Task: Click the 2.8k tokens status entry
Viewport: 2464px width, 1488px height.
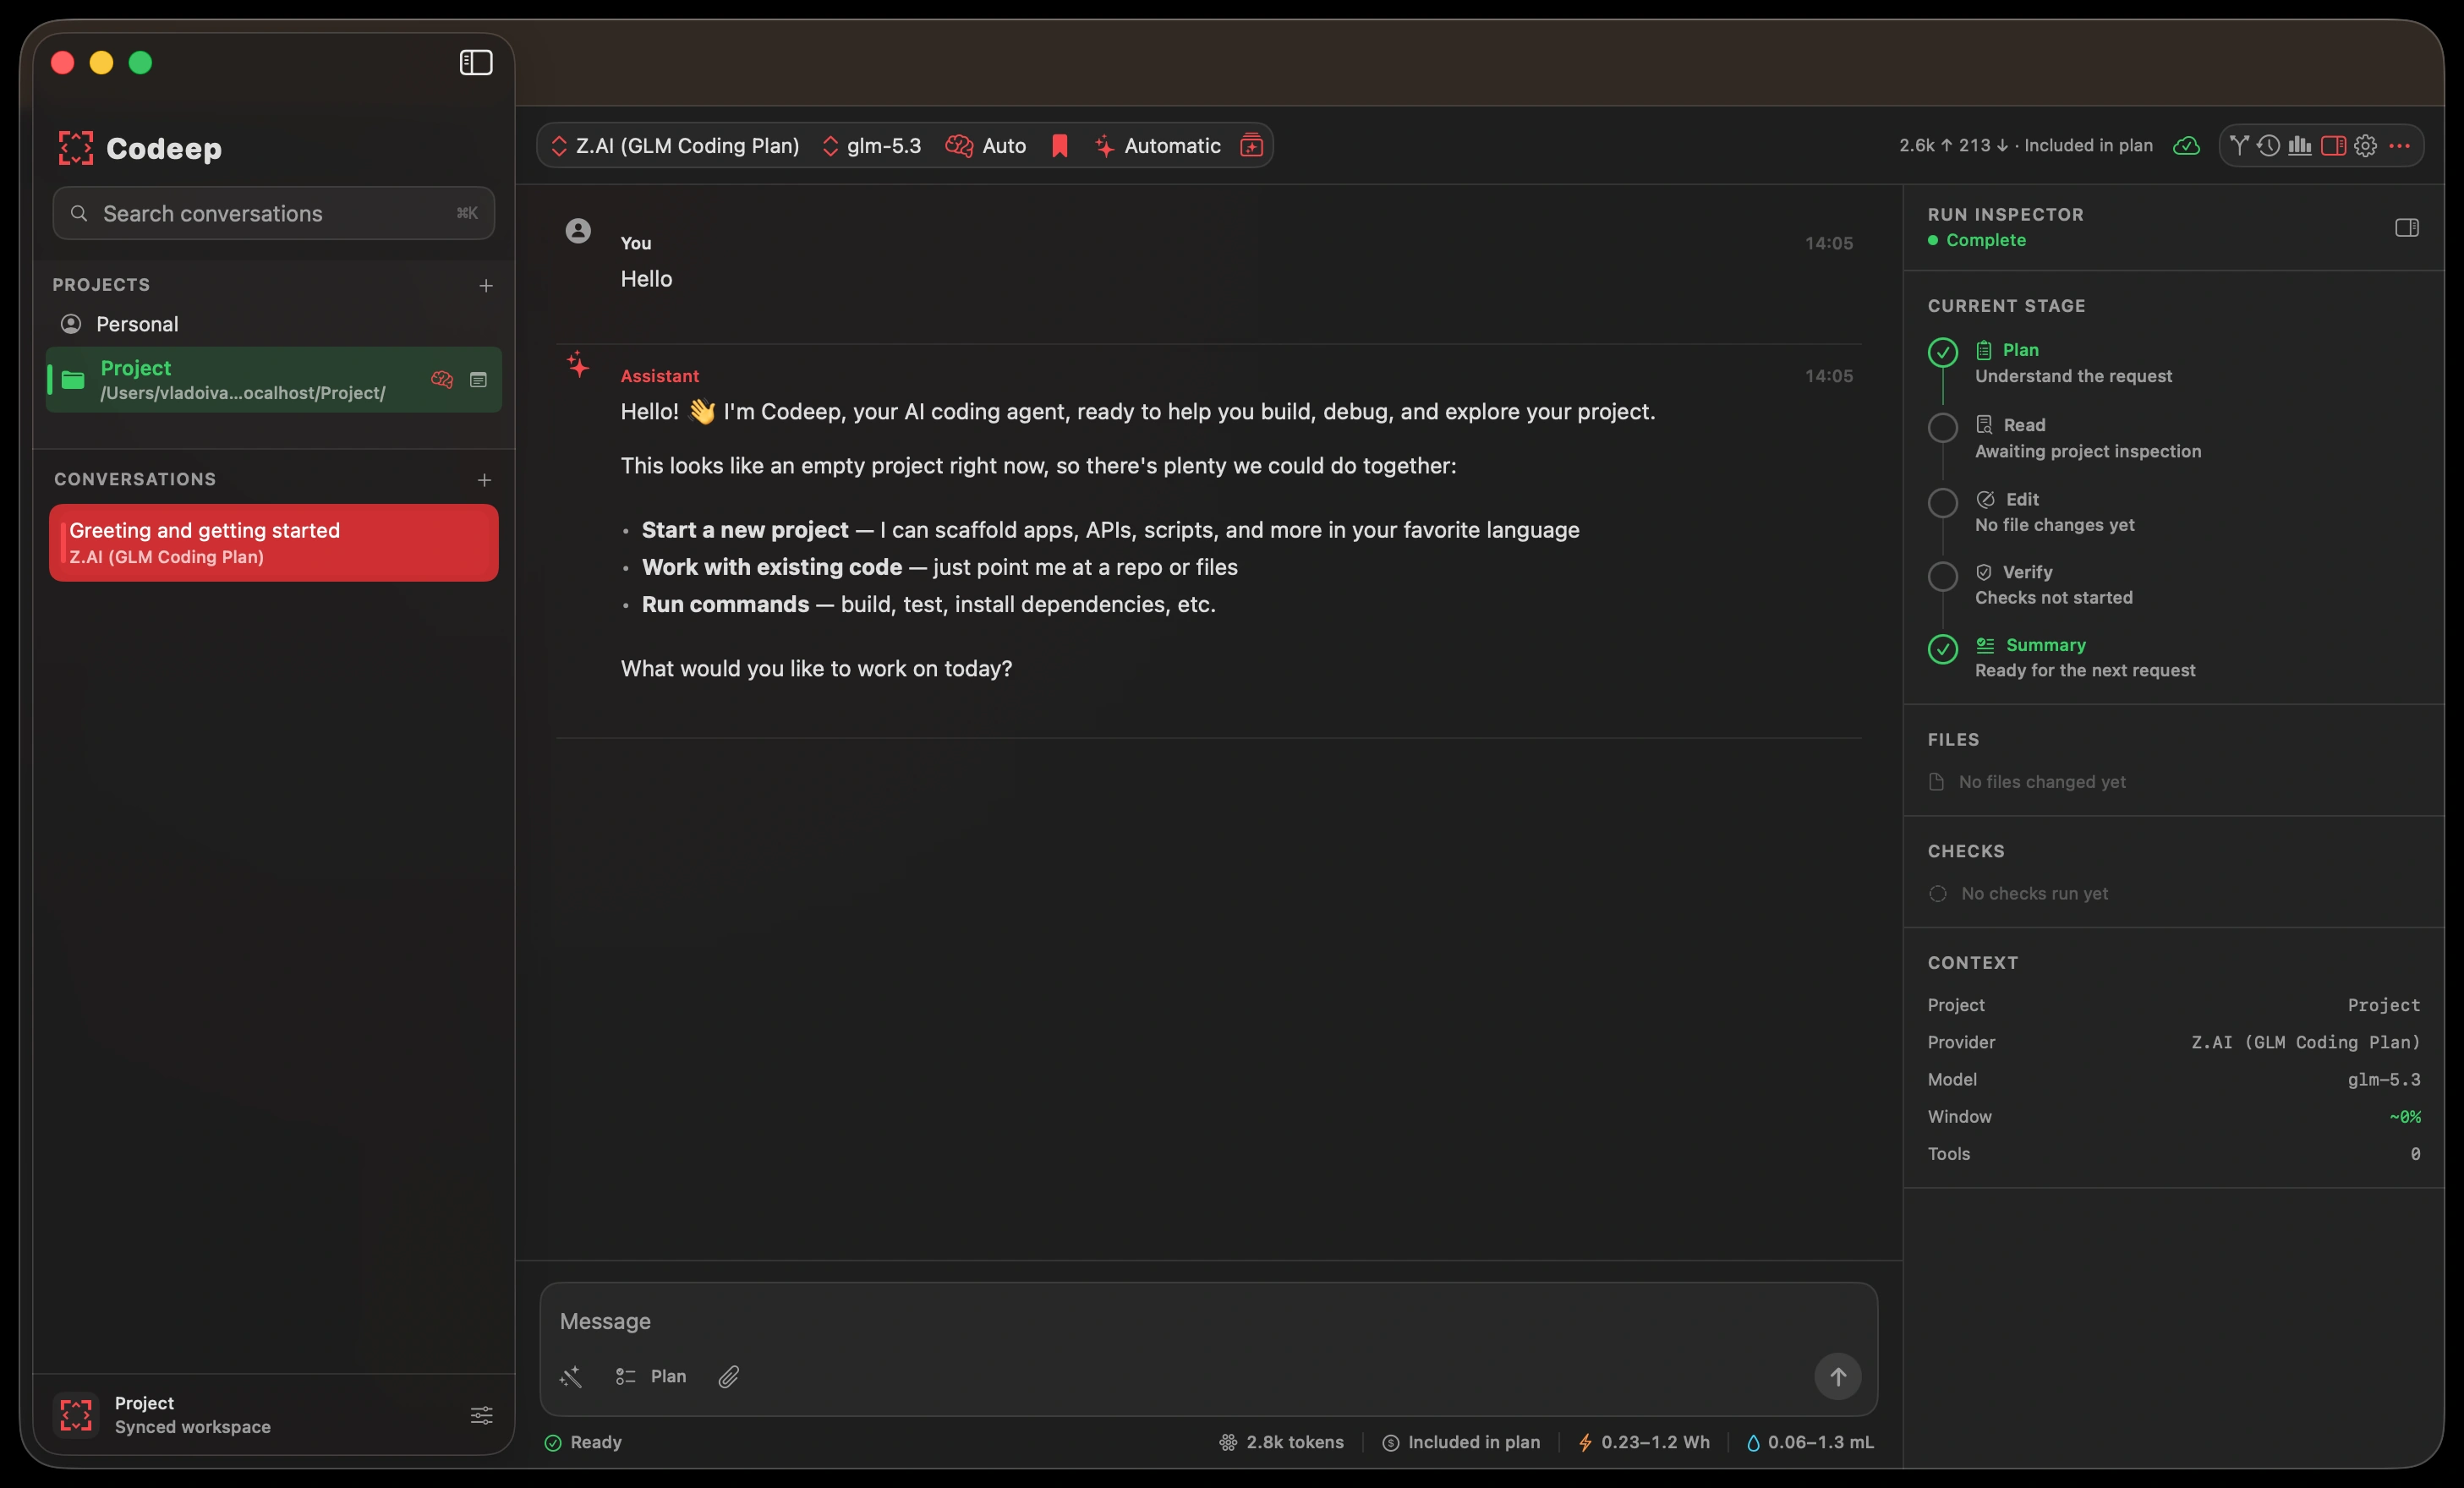Action: pos(1281,1442)
